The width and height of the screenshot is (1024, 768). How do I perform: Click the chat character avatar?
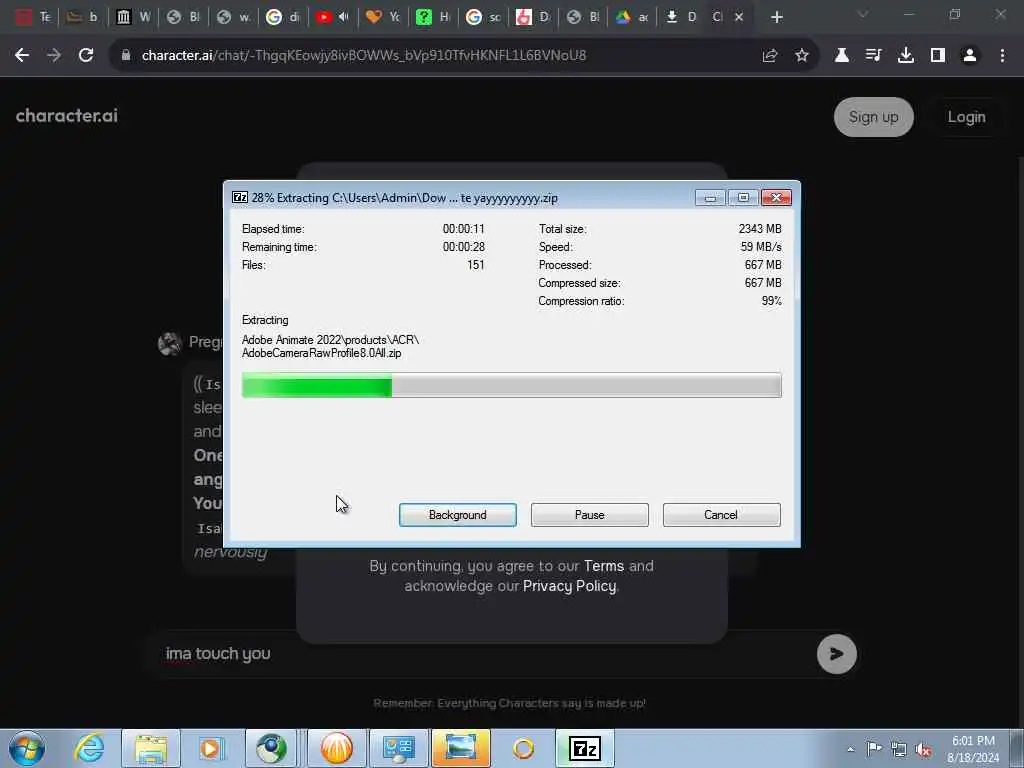170,343
